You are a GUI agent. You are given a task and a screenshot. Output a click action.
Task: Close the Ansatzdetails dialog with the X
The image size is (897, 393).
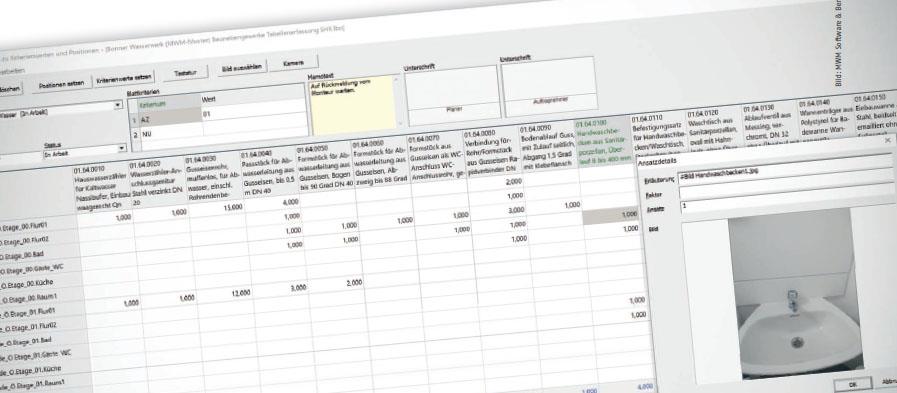tap(887, 140)
